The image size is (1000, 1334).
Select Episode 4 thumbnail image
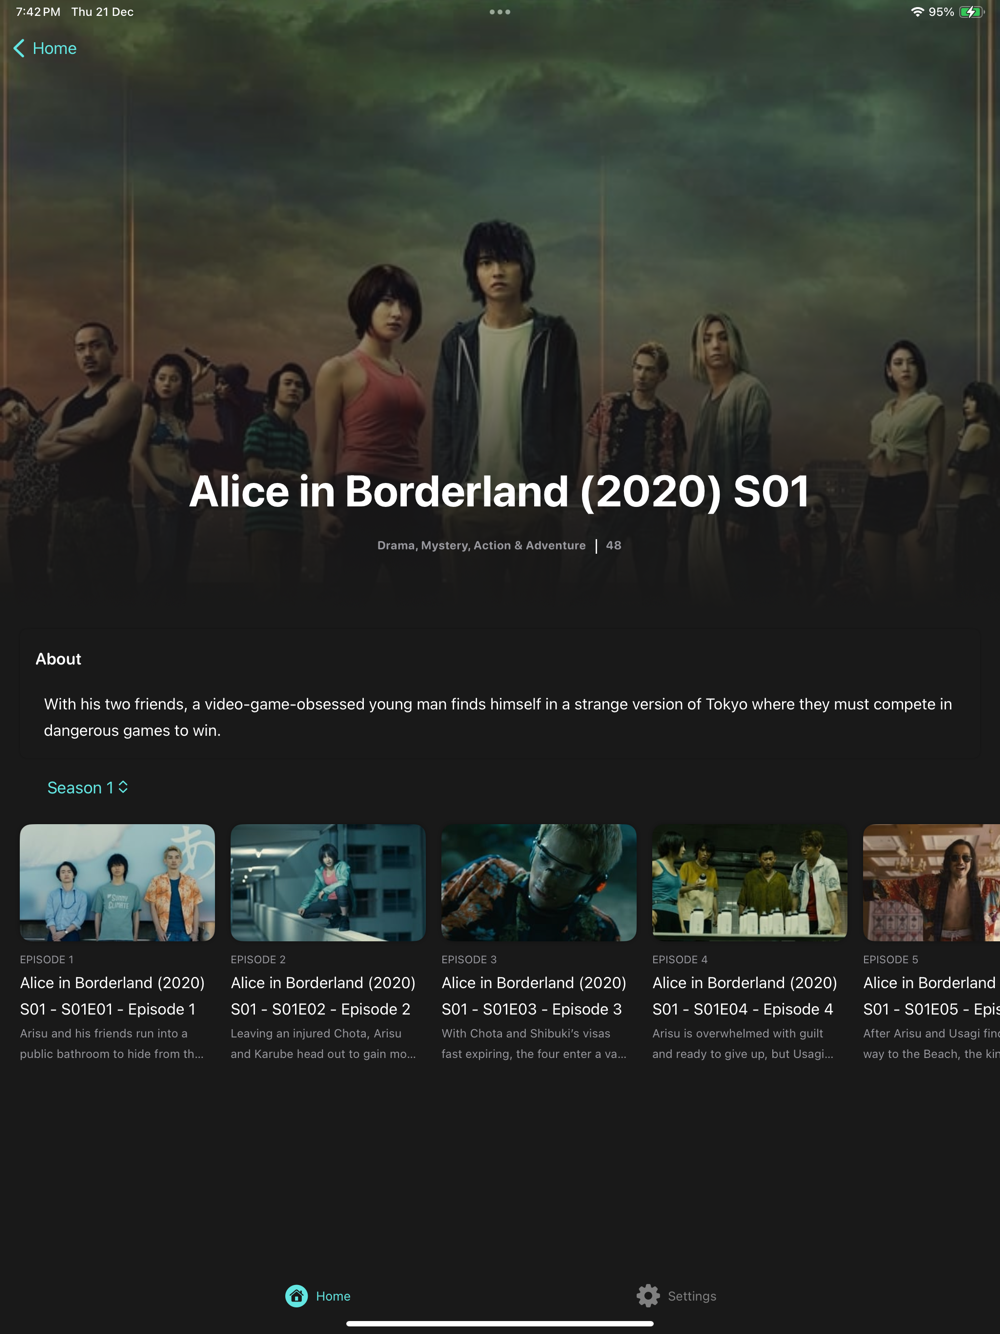pos(750,882)
